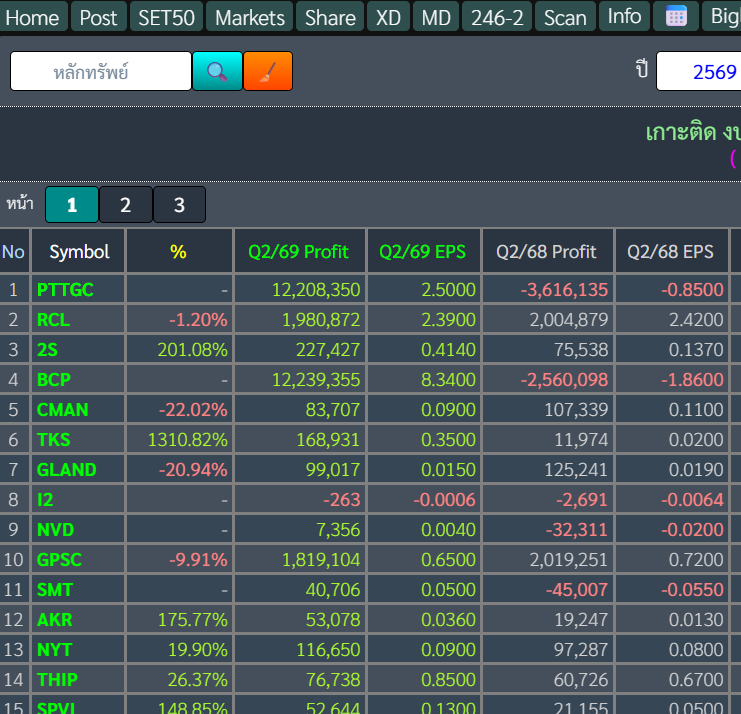The width and height of the screenshot is (741, 714).
Task: Focus the หลักทรัพย์ symbol search field
Action: click(101, 71)
